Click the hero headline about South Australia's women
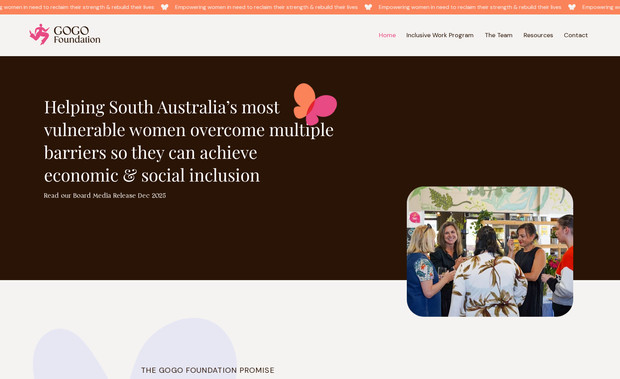 189,141
